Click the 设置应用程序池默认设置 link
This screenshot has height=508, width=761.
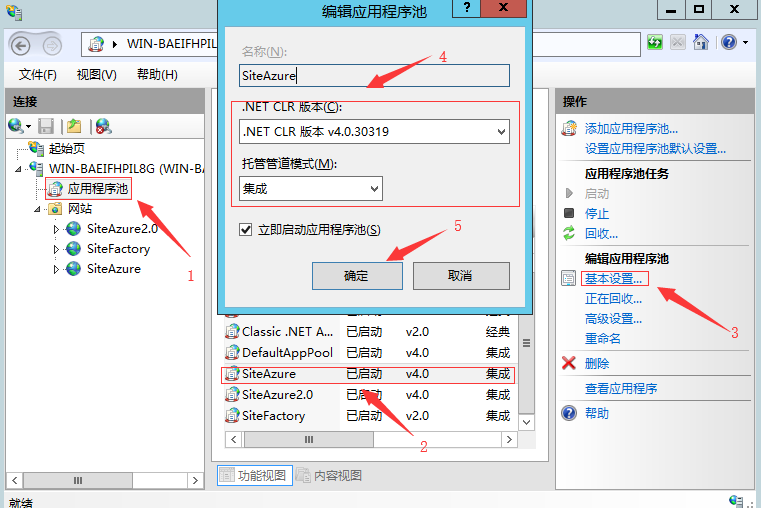pyautogui.click(x=655, y=148)
